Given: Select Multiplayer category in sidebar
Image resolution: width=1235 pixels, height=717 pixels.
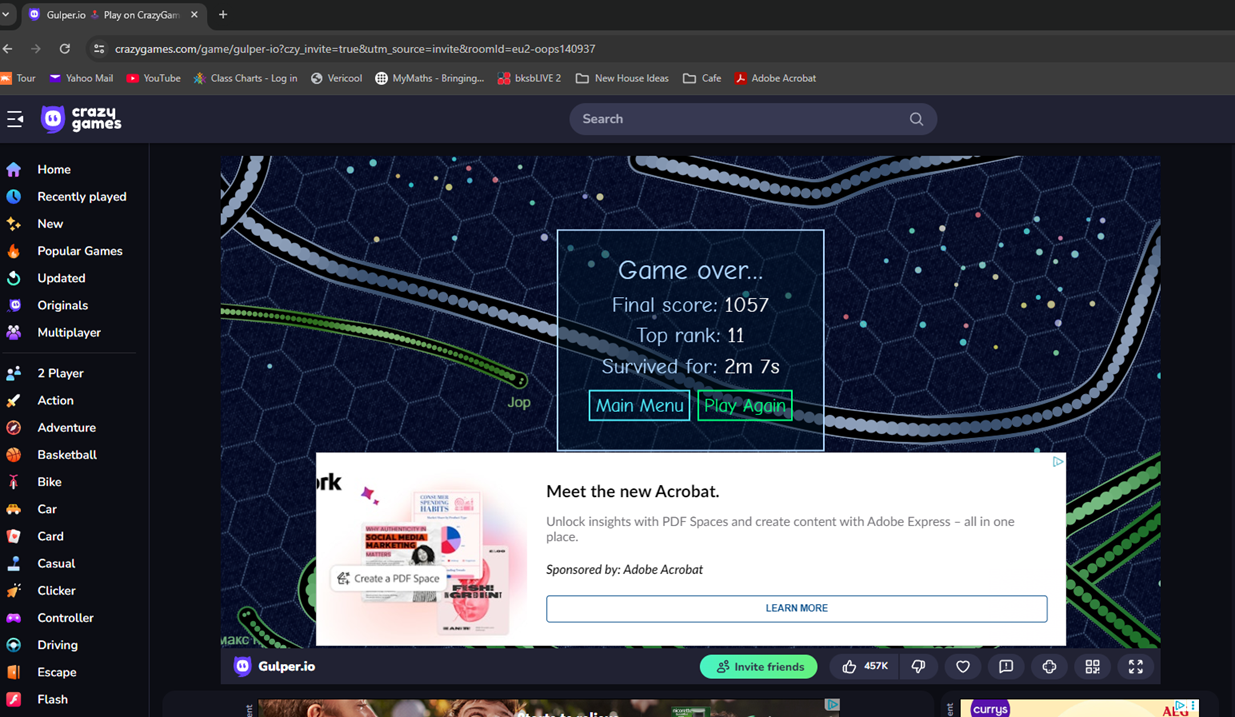Looking at the screenshot, I should point(69,333).
